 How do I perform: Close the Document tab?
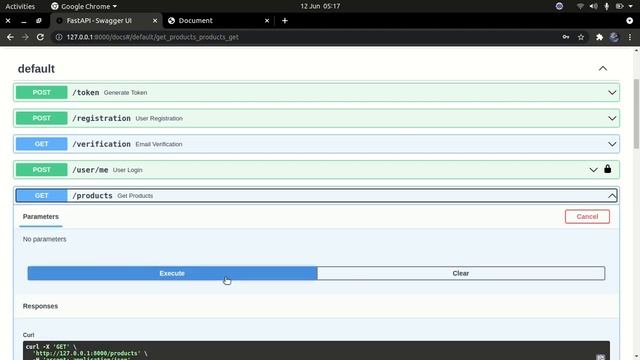point(267,20)
